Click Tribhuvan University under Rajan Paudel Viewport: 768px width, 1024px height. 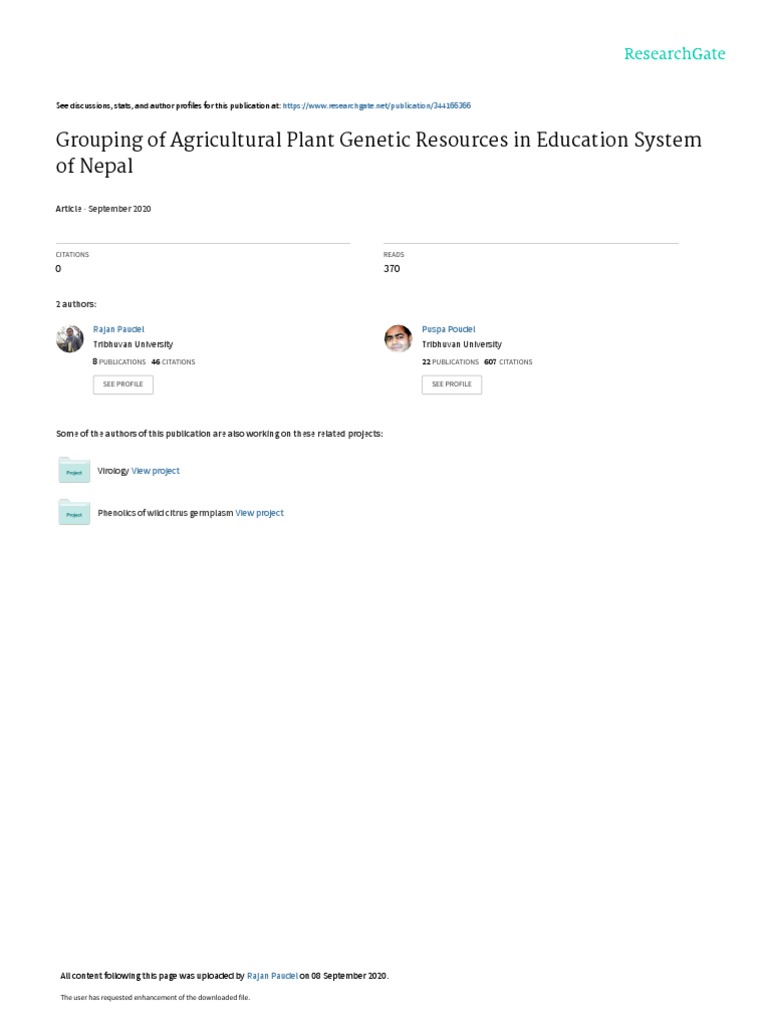[x=133, y=345]
